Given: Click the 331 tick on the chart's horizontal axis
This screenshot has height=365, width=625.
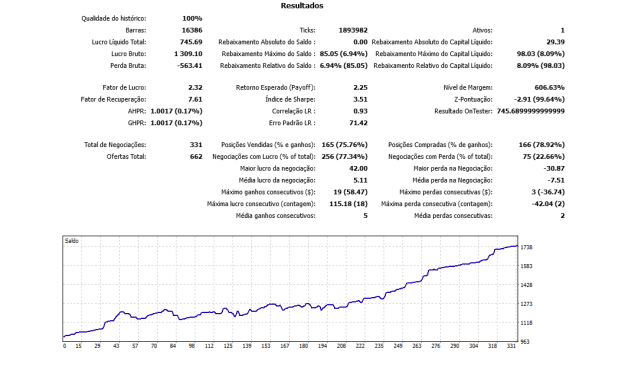Looking at the screenshot, I should tap(511, 346).
